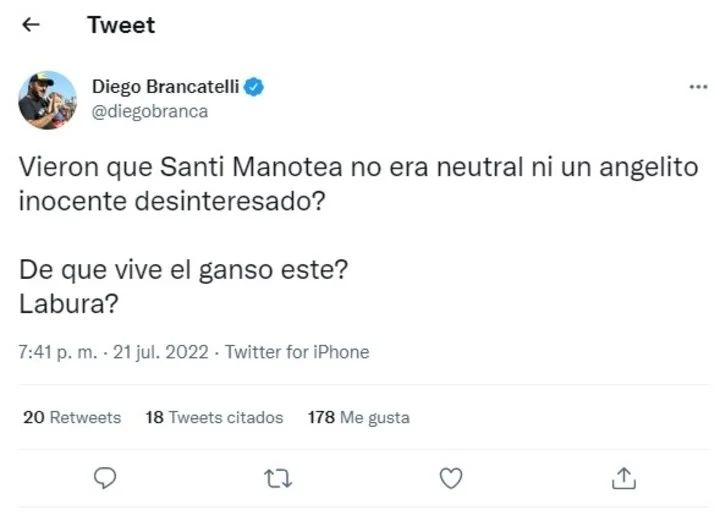
Task: View the 178 Me gusta list
Action: (358, 417)
